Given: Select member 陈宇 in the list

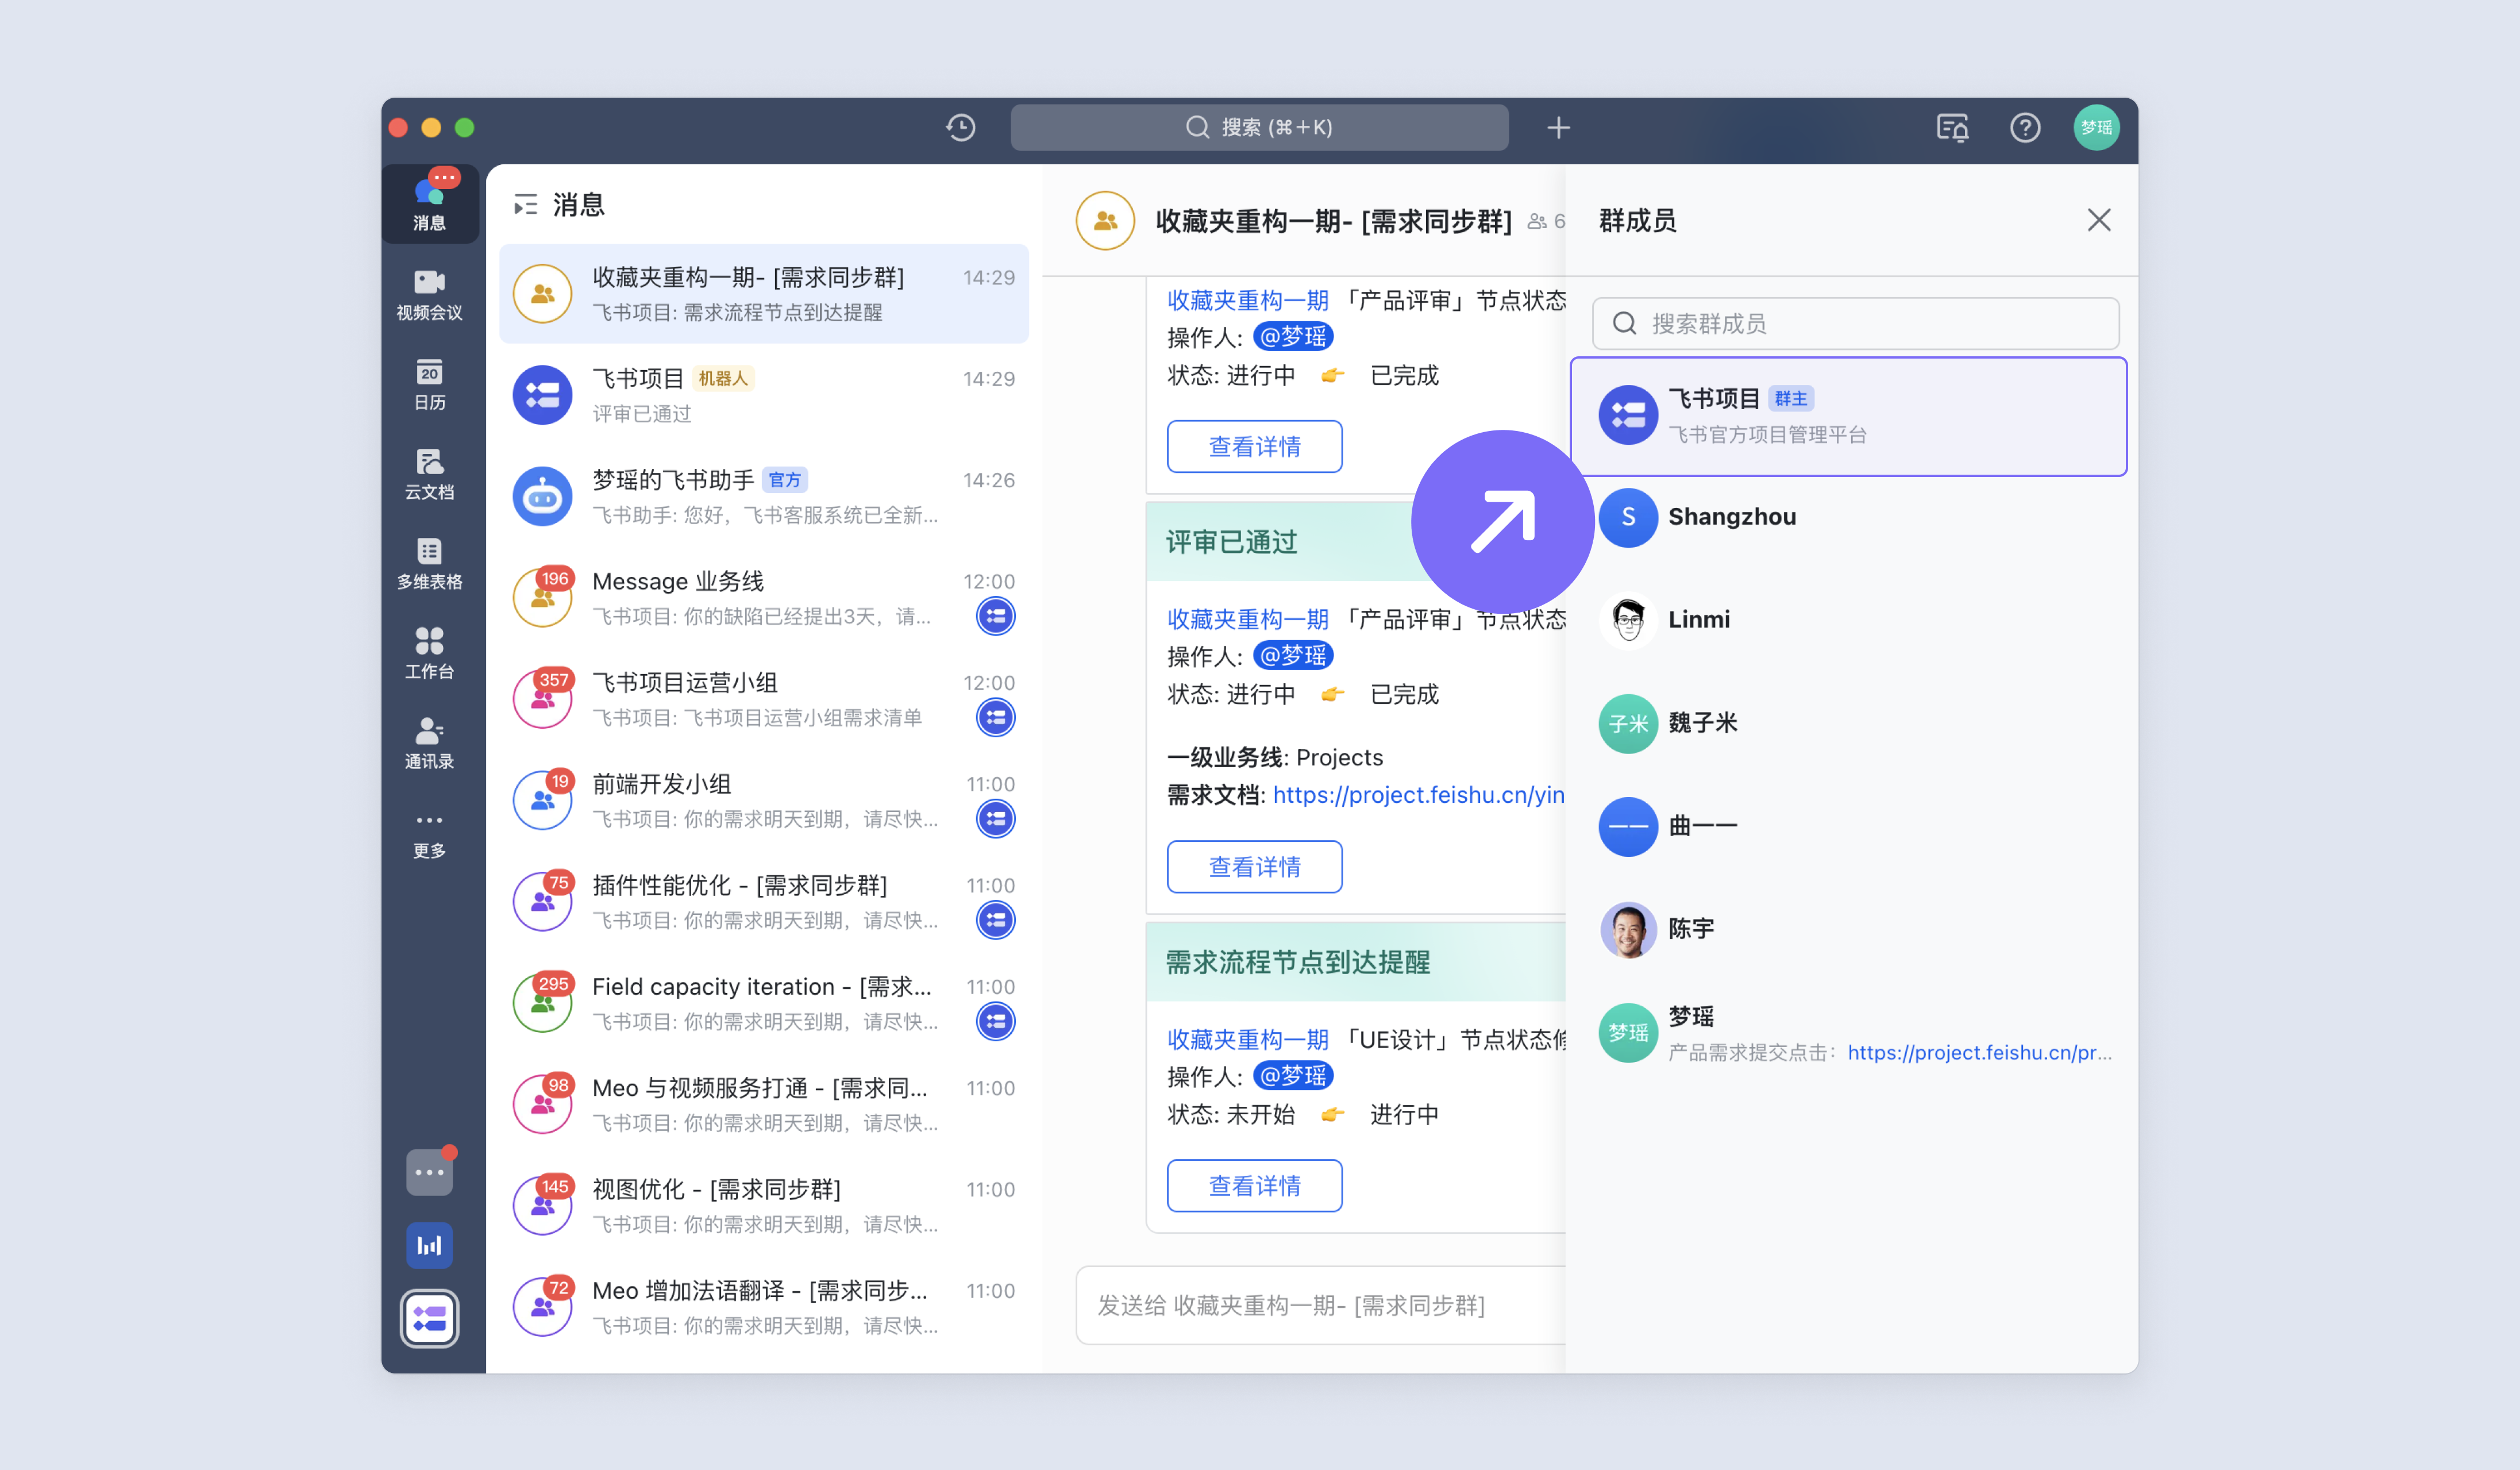Looking at the screenshot, I should pyautogui.click(x=1848, y=929).
